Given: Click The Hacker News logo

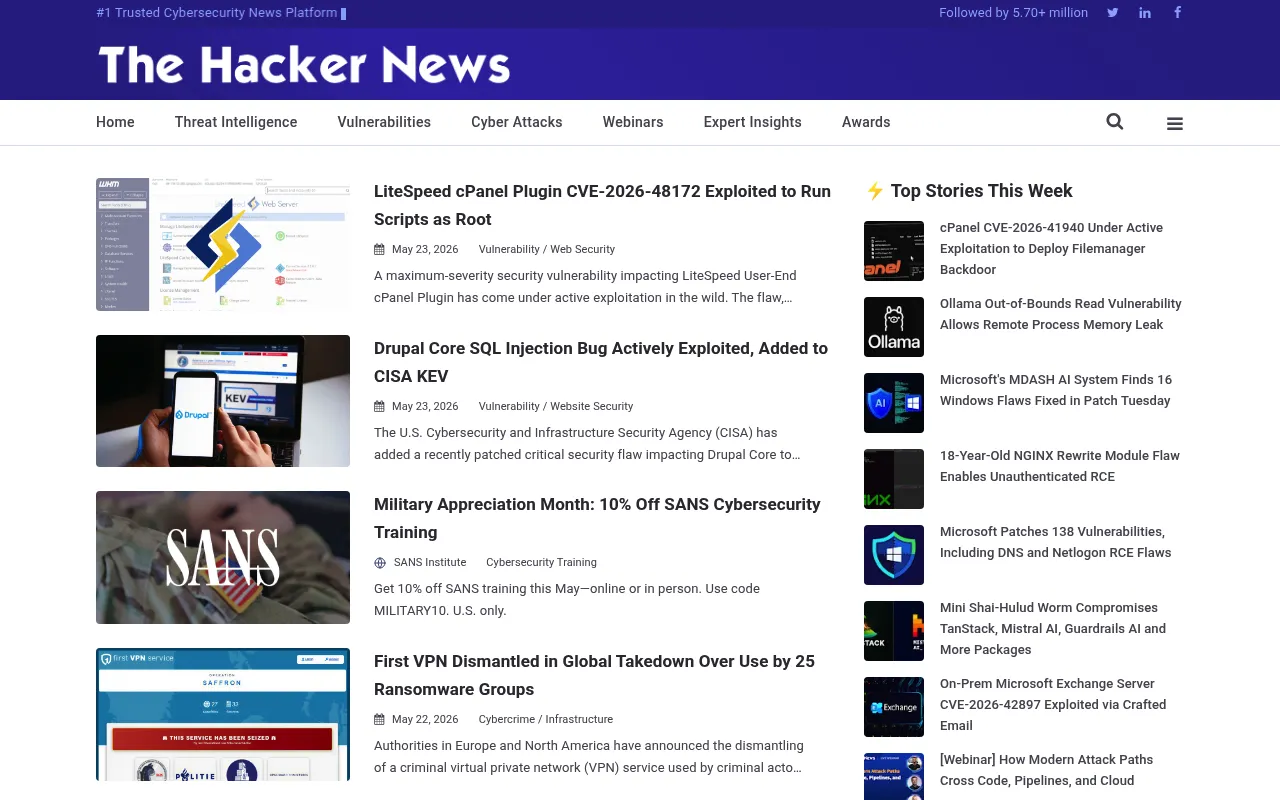Looking at the screenshot, I should 304,65.
